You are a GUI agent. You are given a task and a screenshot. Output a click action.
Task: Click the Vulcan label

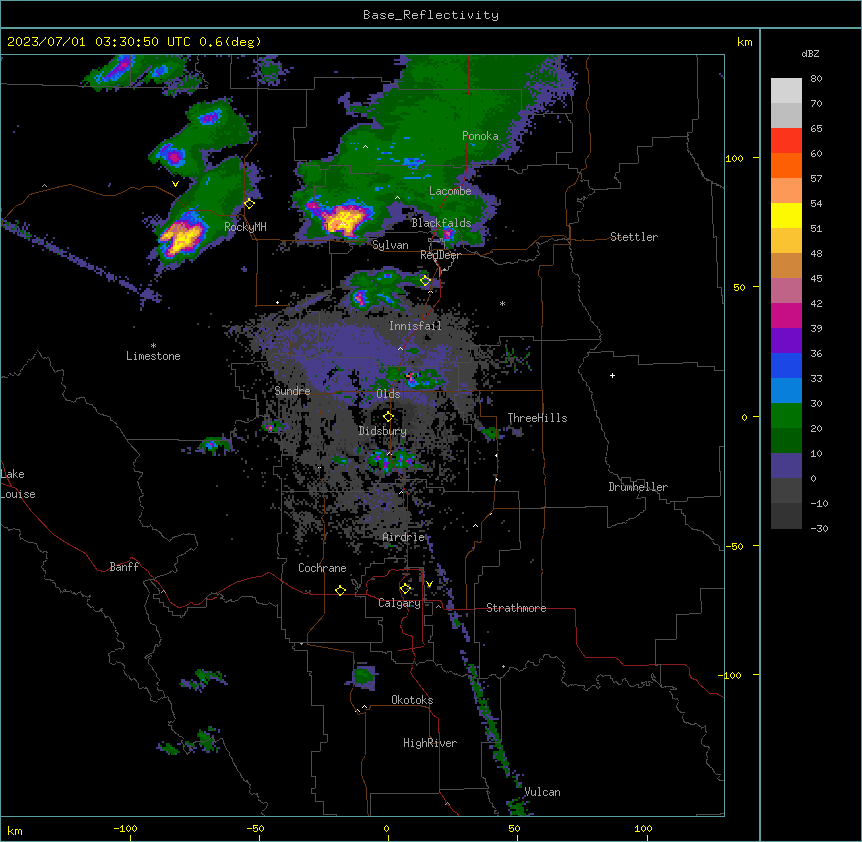[x=543, y=792]
